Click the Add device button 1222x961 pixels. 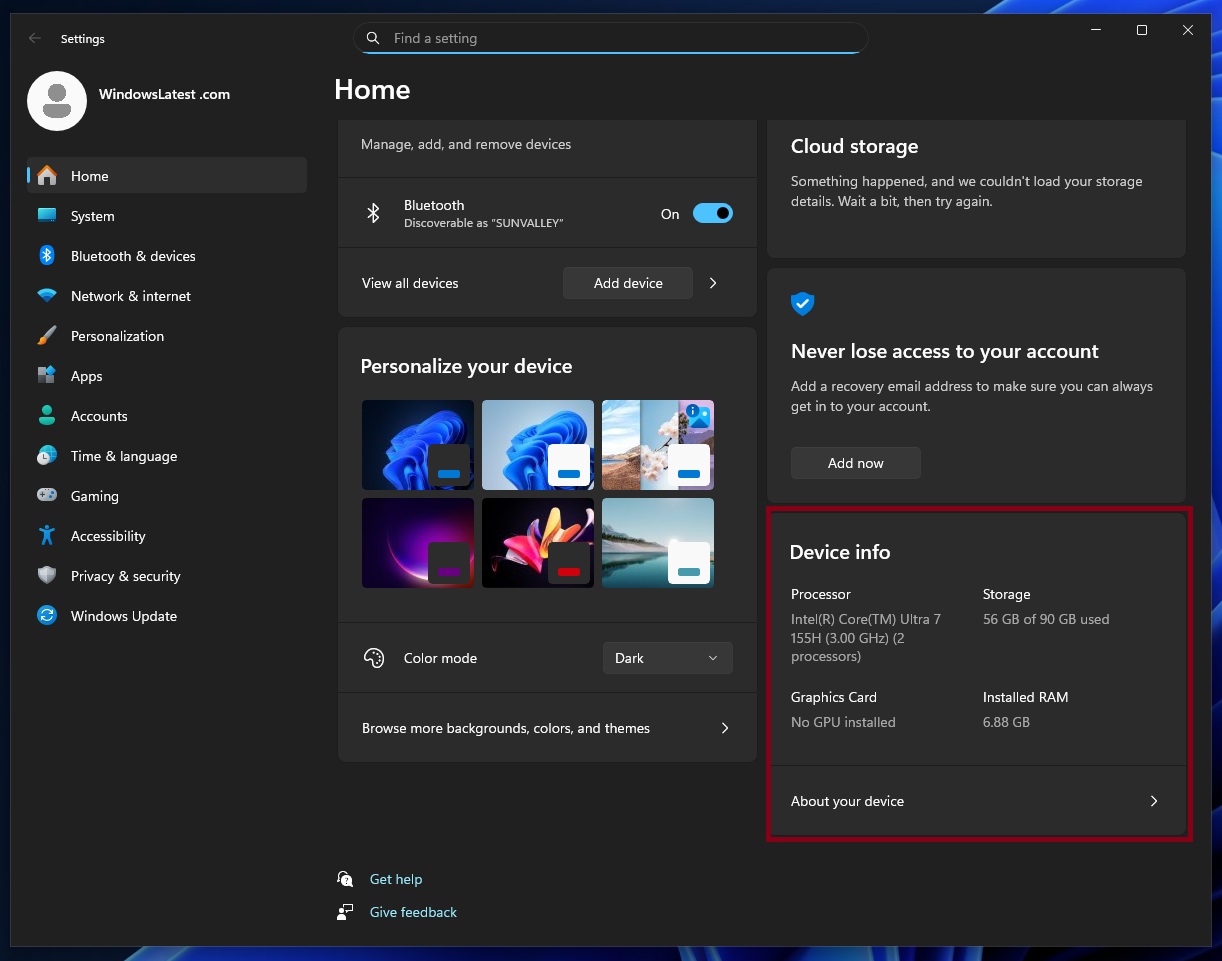pos(627,283)
